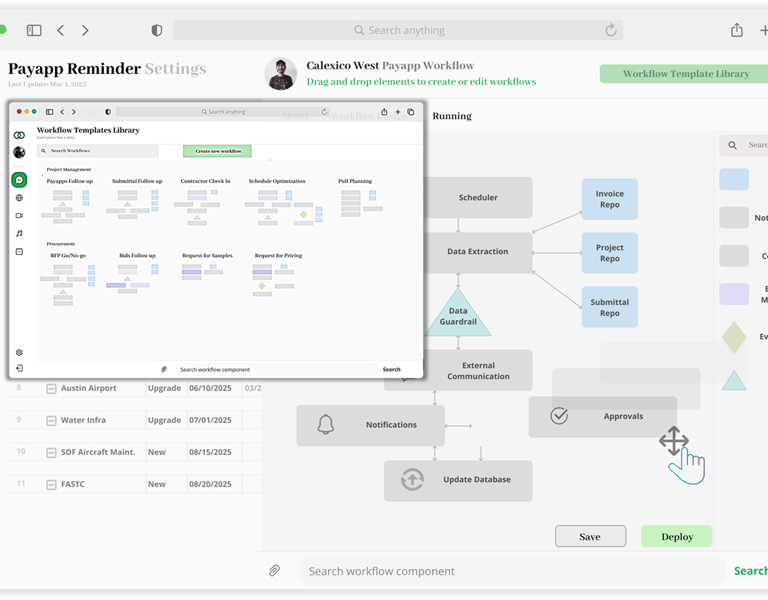This screenshot has height=600, width=768.
Task: Toggle the sidebar in the Templates Library window
Action: [49, 112]
